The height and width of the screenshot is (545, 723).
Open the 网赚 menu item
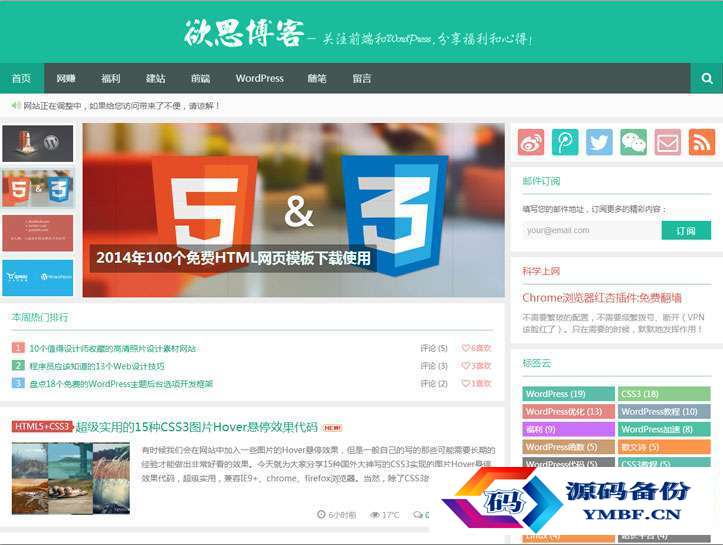coord(66,78)
